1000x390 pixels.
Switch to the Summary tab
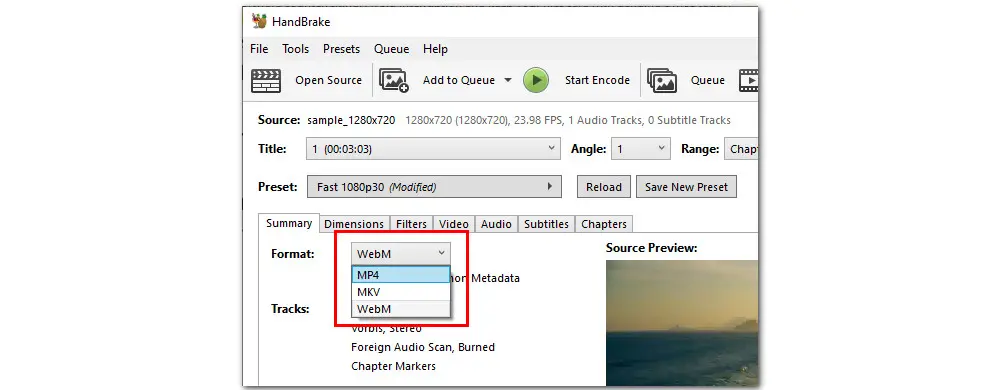pyautogui.click(x=289, y=224)
